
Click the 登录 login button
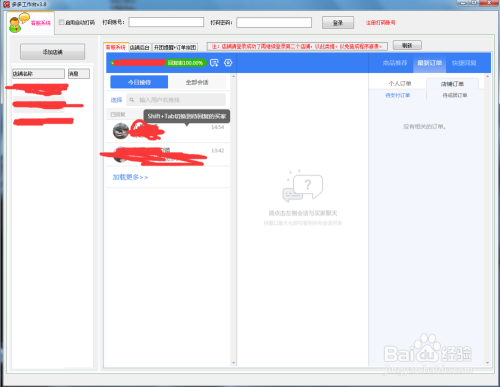[338, 23]
